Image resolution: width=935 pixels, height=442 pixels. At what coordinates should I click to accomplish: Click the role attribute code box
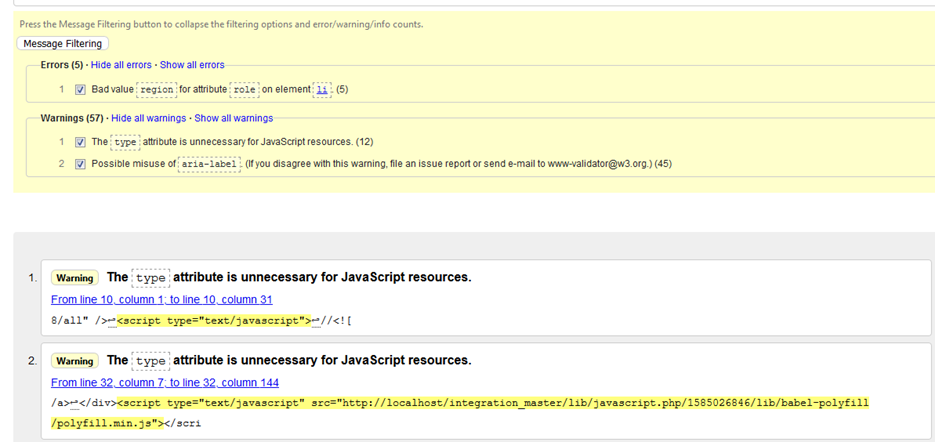(x=244, y=89)
